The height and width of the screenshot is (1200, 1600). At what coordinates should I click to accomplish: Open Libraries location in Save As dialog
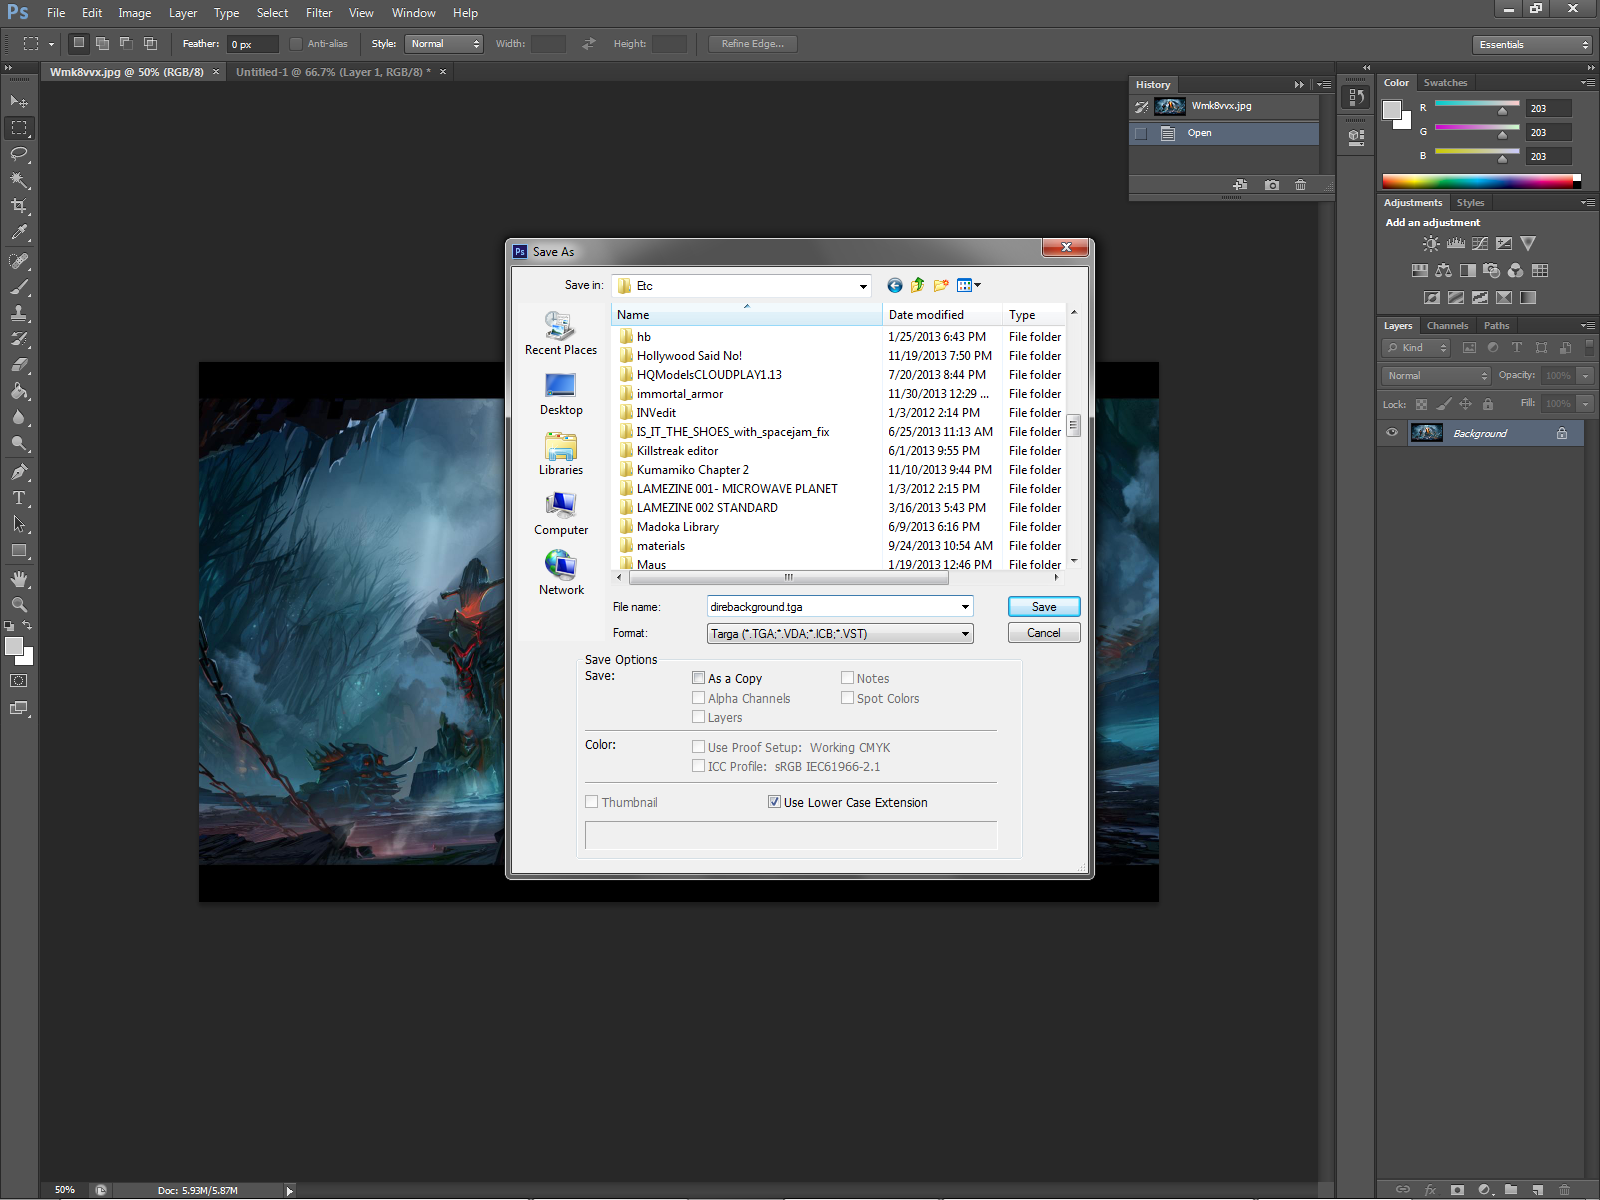coord(561,454)
